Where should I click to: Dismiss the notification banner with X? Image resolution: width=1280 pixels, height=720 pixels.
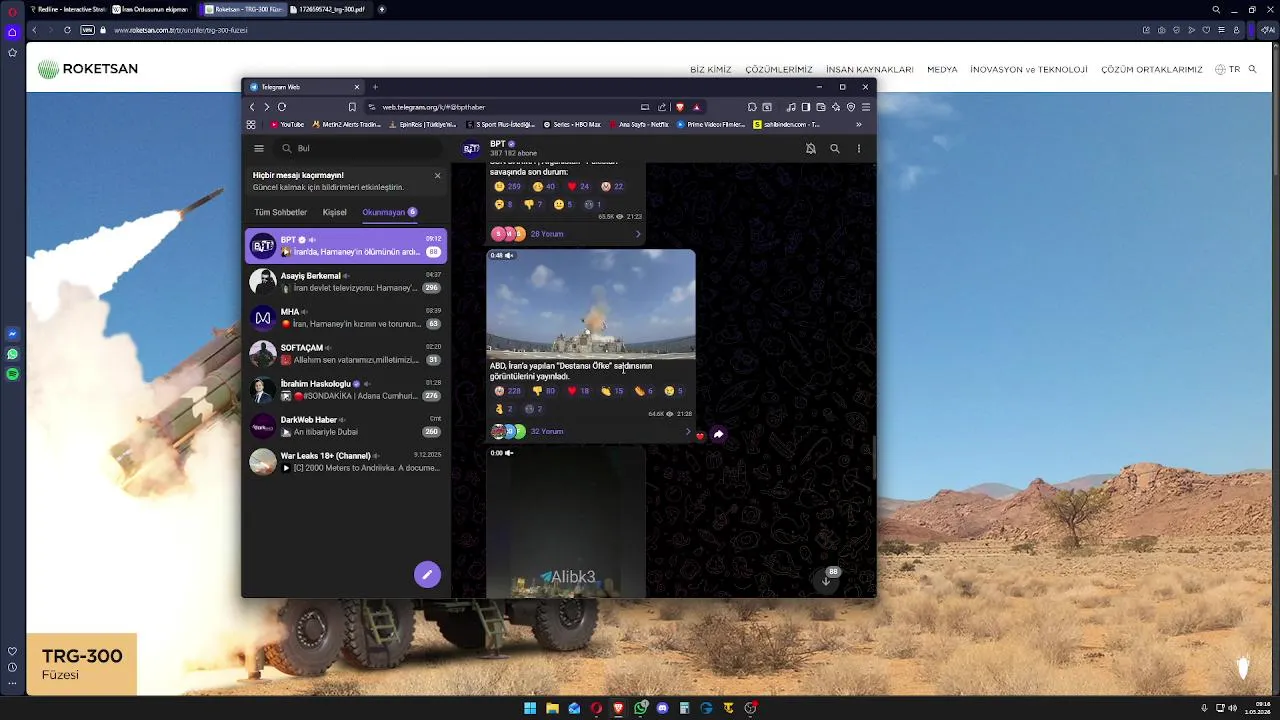[x=437, y=175]
